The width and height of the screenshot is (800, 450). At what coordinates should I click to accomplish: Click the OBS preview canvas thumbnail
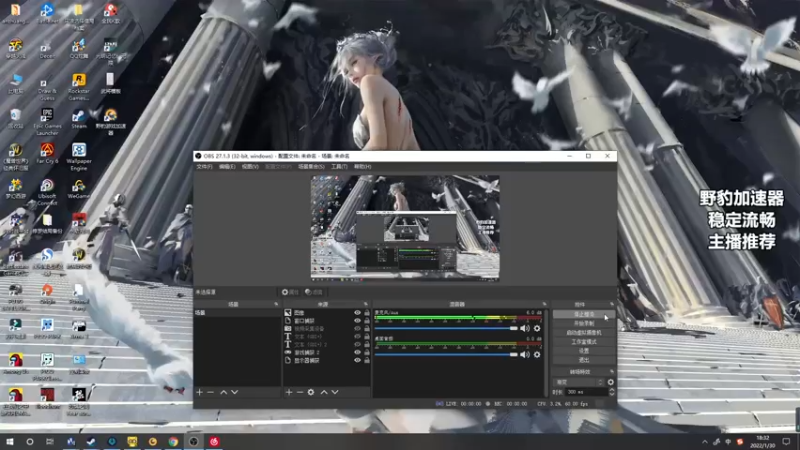tap(405, 228)
